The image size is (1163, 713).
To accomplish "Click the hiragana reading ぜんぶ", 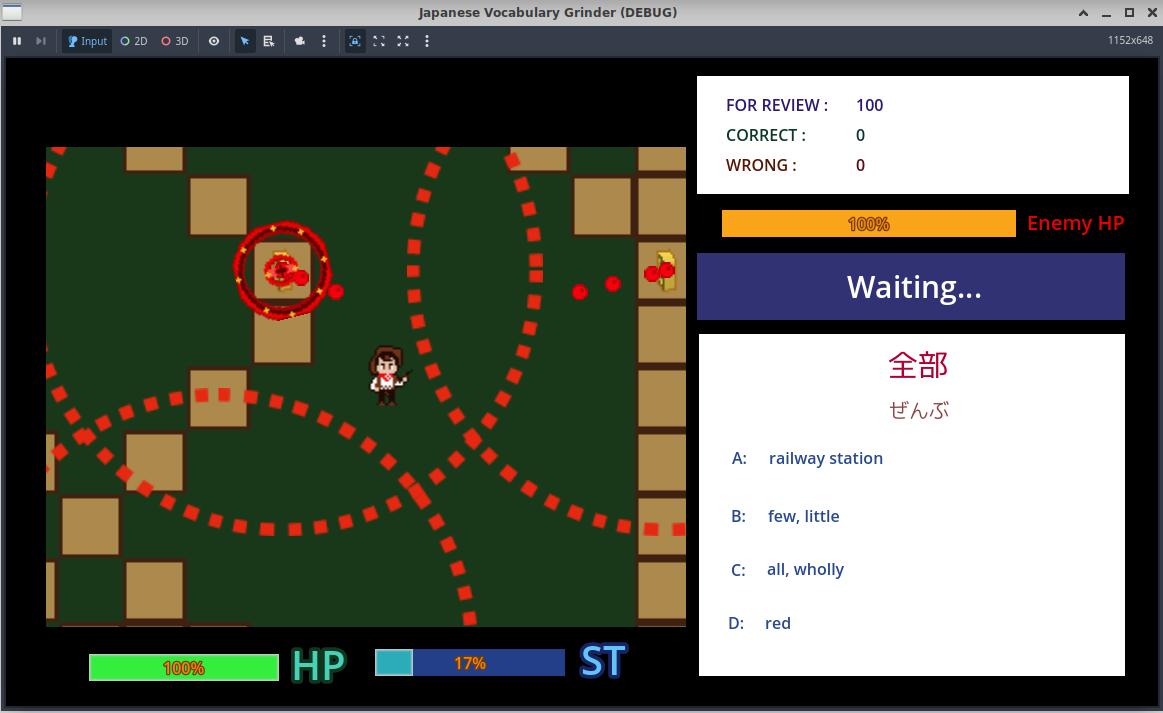I will coord(919,410).
